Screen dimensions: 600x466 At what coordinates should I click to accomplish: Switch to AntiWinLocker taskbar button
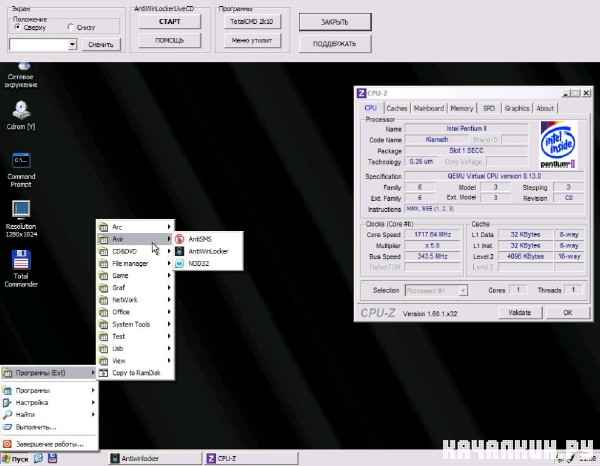click(x=155, y=458)
